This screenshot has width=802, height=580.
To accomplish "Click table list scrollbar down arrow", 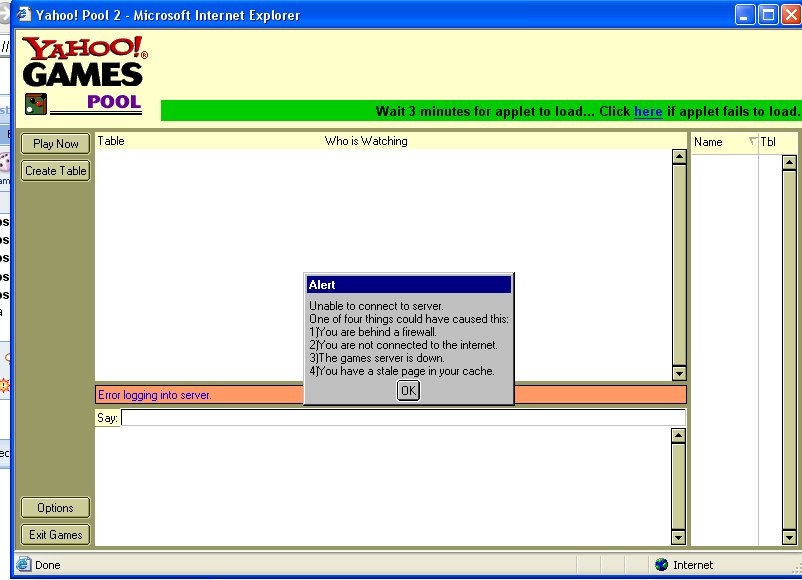I will point(679,373).
